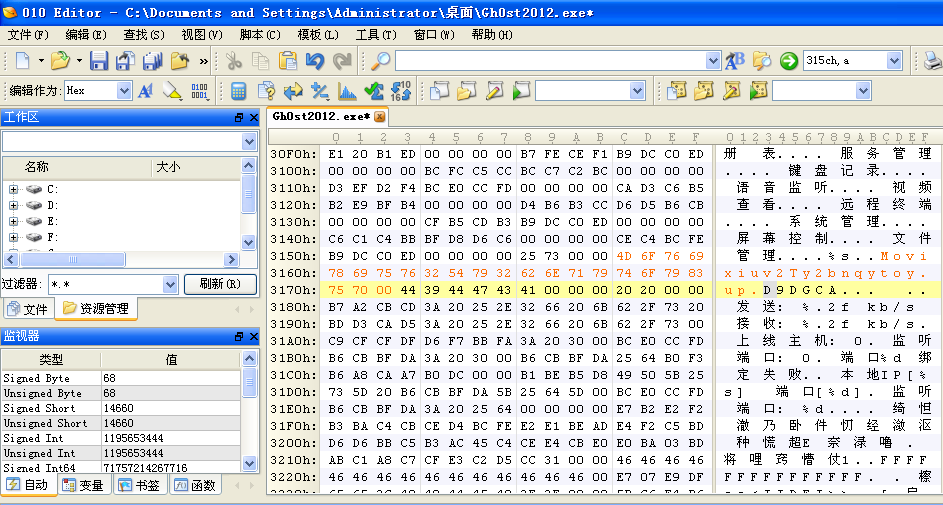Viewport: 943px width, 505px height.
Task: Click the magnifying glass Find icon
Action: click(x=379, y=60)
